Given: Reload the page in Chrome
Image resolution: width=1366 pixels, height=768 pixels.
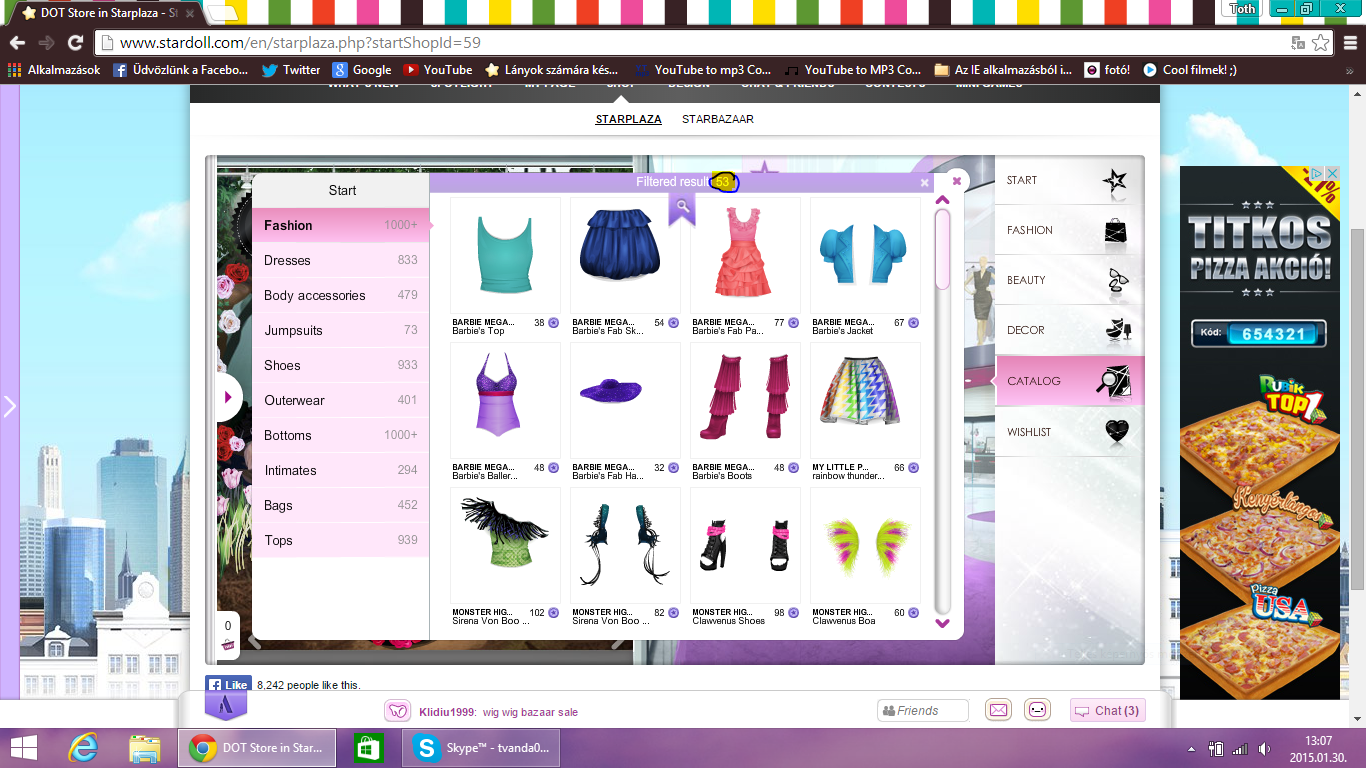Looking at the screenshot, I should [x=75, y=43].
